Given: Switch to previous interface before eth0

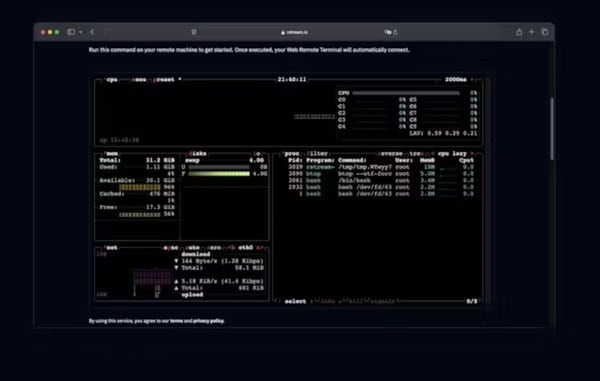Looking at the screenshot, I should pos(232,248).
